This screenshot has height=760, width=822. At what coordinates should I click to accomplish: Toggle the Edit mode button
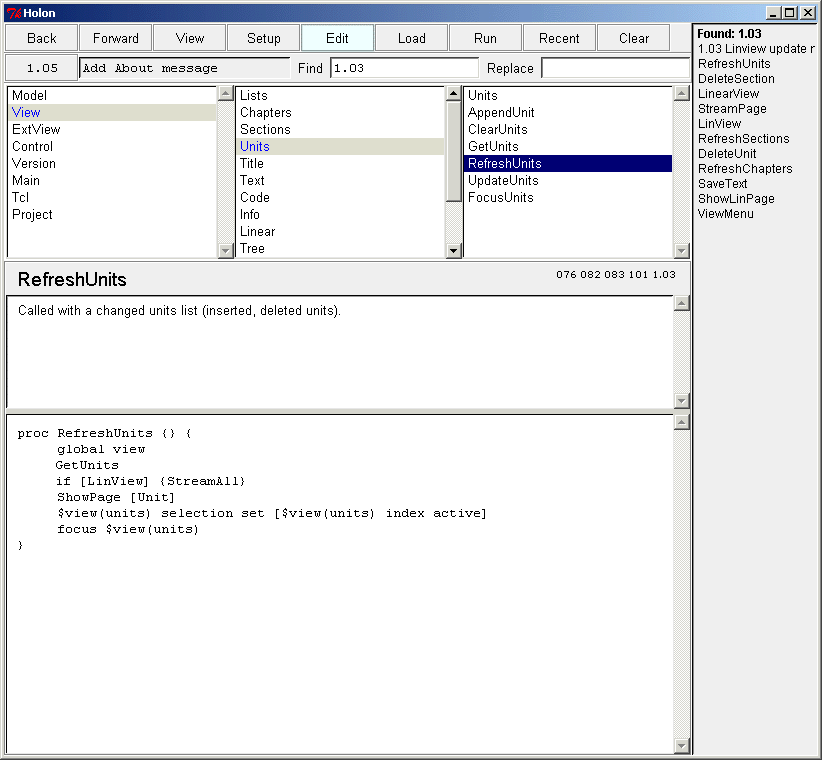coord(338,38)
